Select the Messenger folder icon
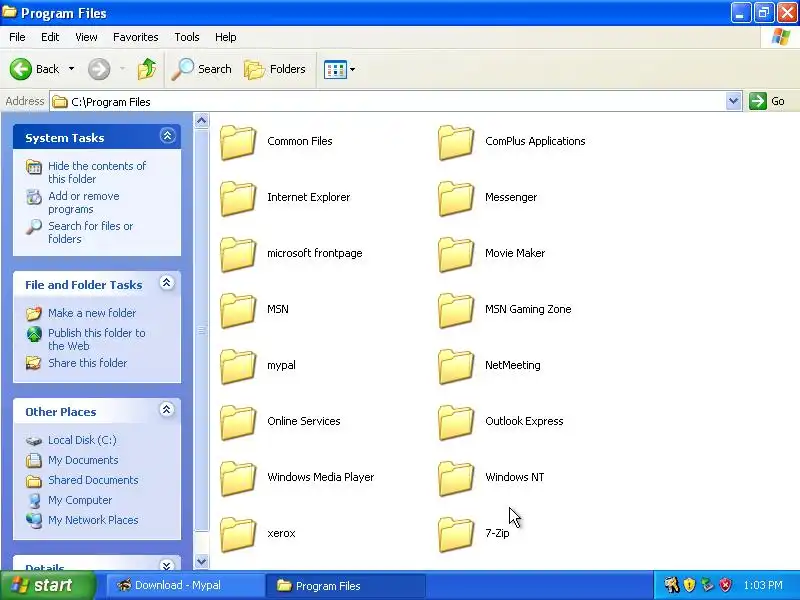This screenshot has width=800, height=600. click(456, 198)
